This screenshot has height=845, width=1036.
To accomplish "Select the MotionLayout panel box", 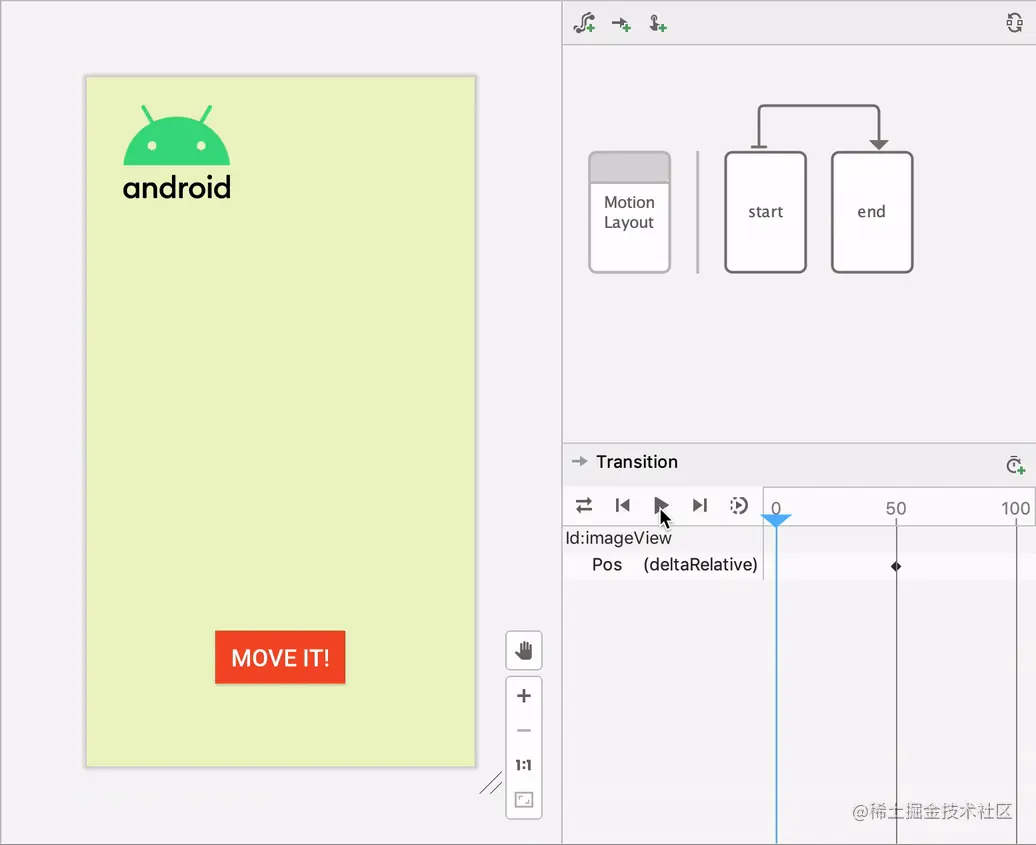I will [629, 211].
